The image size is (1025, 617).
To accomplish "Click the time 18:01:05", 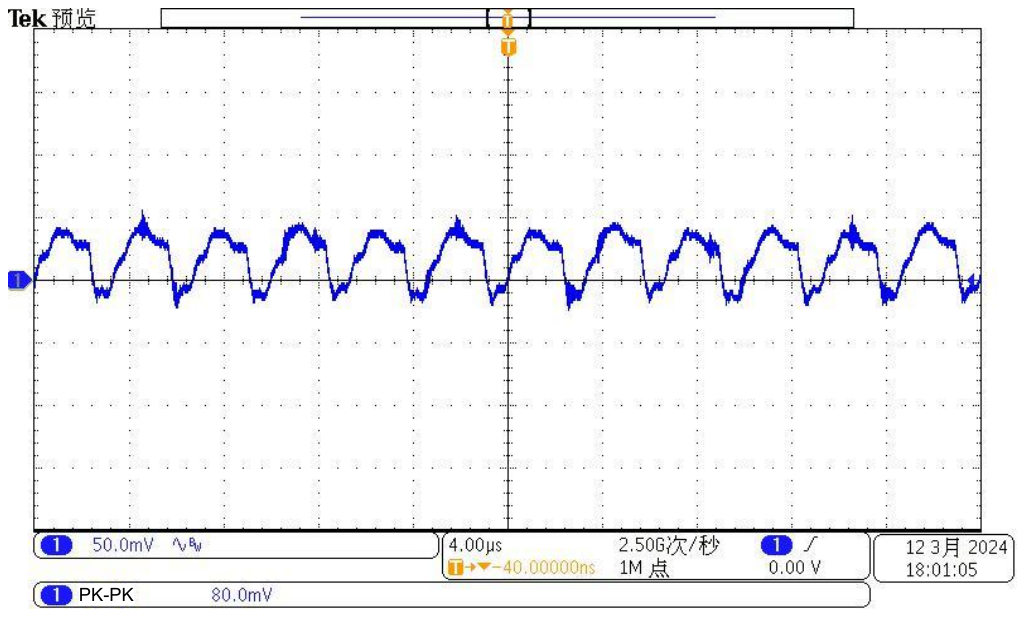I will [x=941, y=570].
